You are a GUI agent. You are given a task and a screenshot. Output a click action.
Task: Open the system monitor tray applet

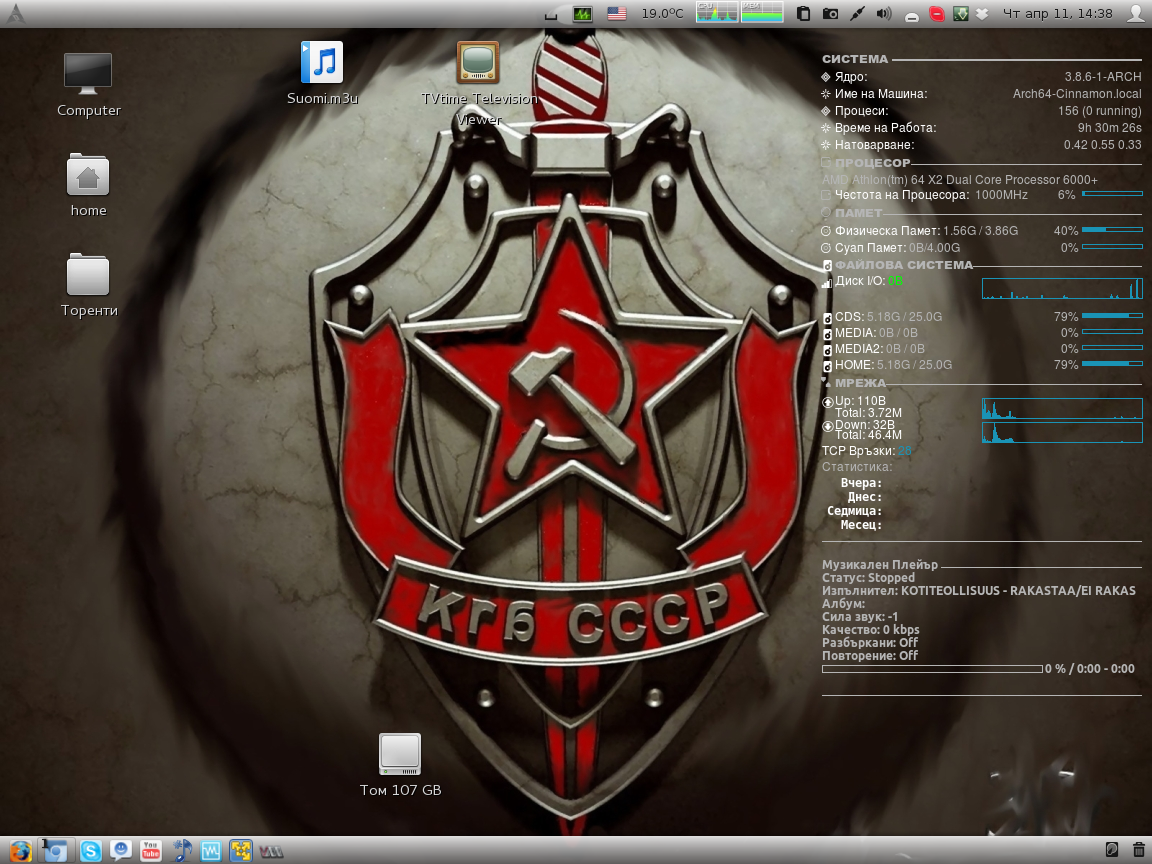point(583,14)
